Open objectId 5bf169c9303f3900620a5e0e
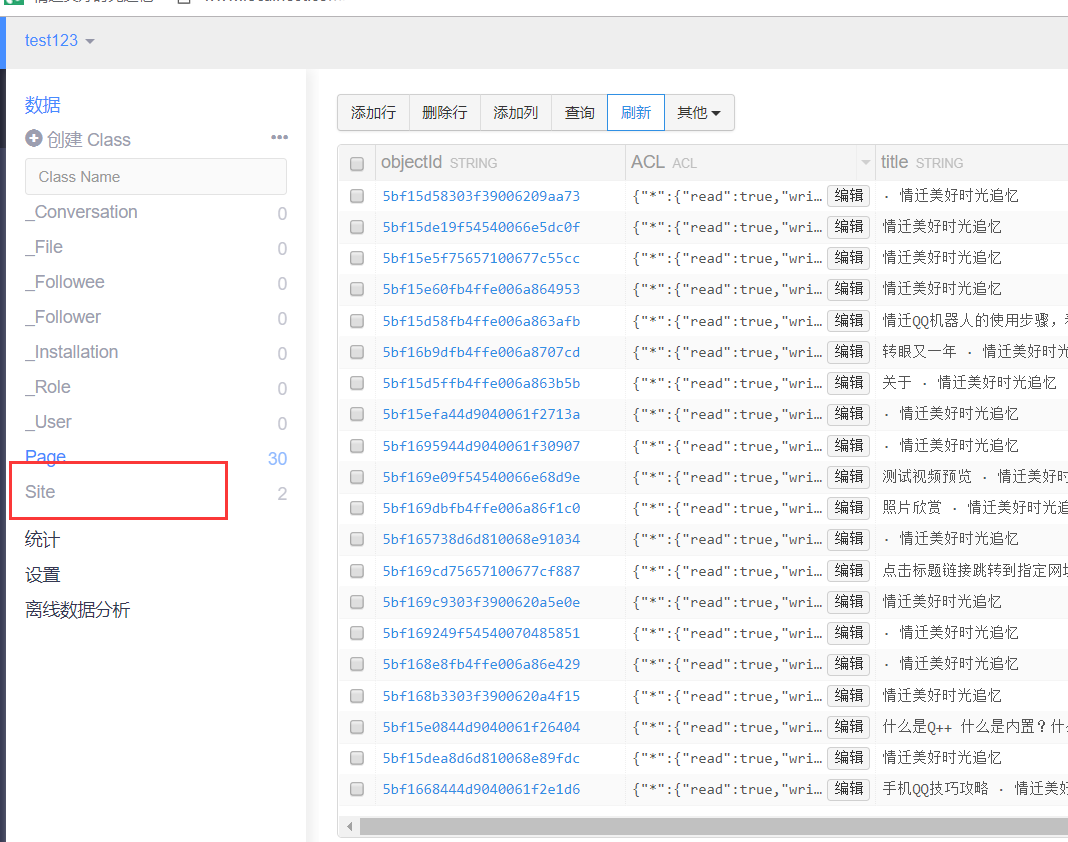The height and width of the screenshot is (842, 1068). pyautogui.click(x=481, y=602)
